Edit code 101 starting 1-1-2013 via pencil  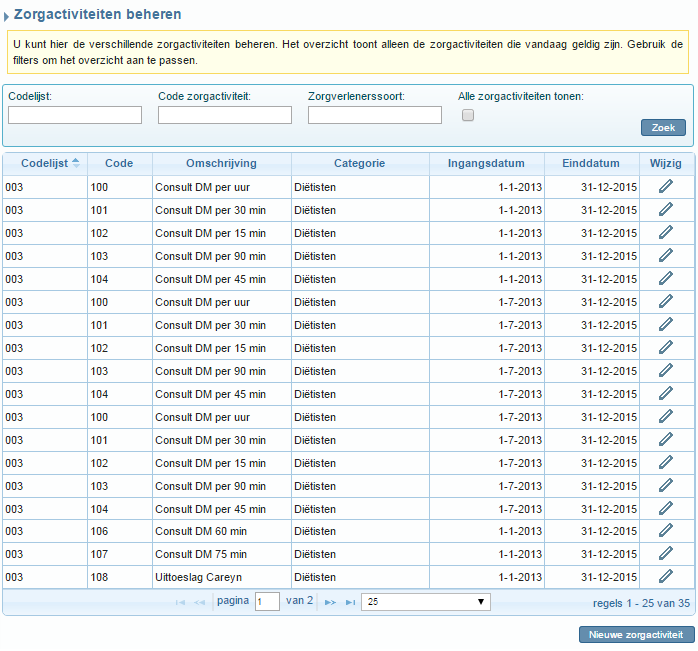(666, 210)
